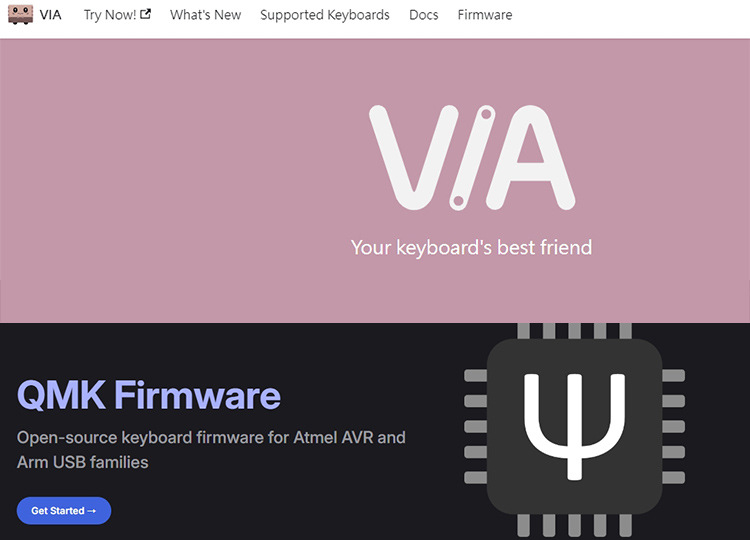
Task: Click the VIA robot face logo icon
Action: tap(20, 15)
